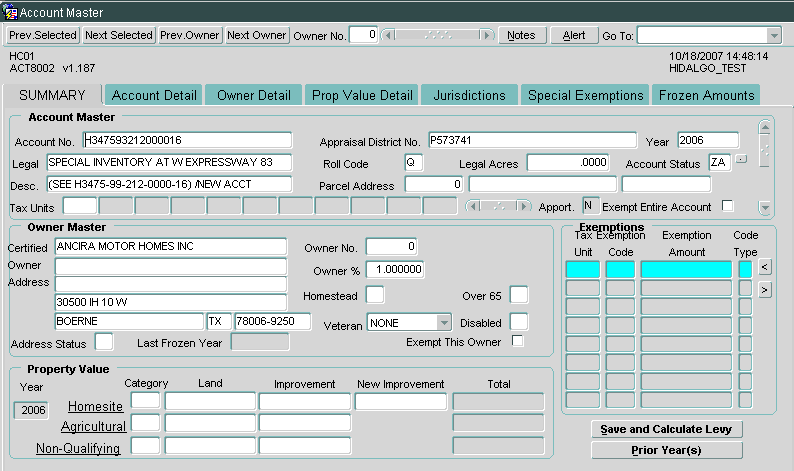Click the Owner No. scrollbar right arrow
Image resolution: width=794 pixels, height=471 pixels.
click(486, 35)
